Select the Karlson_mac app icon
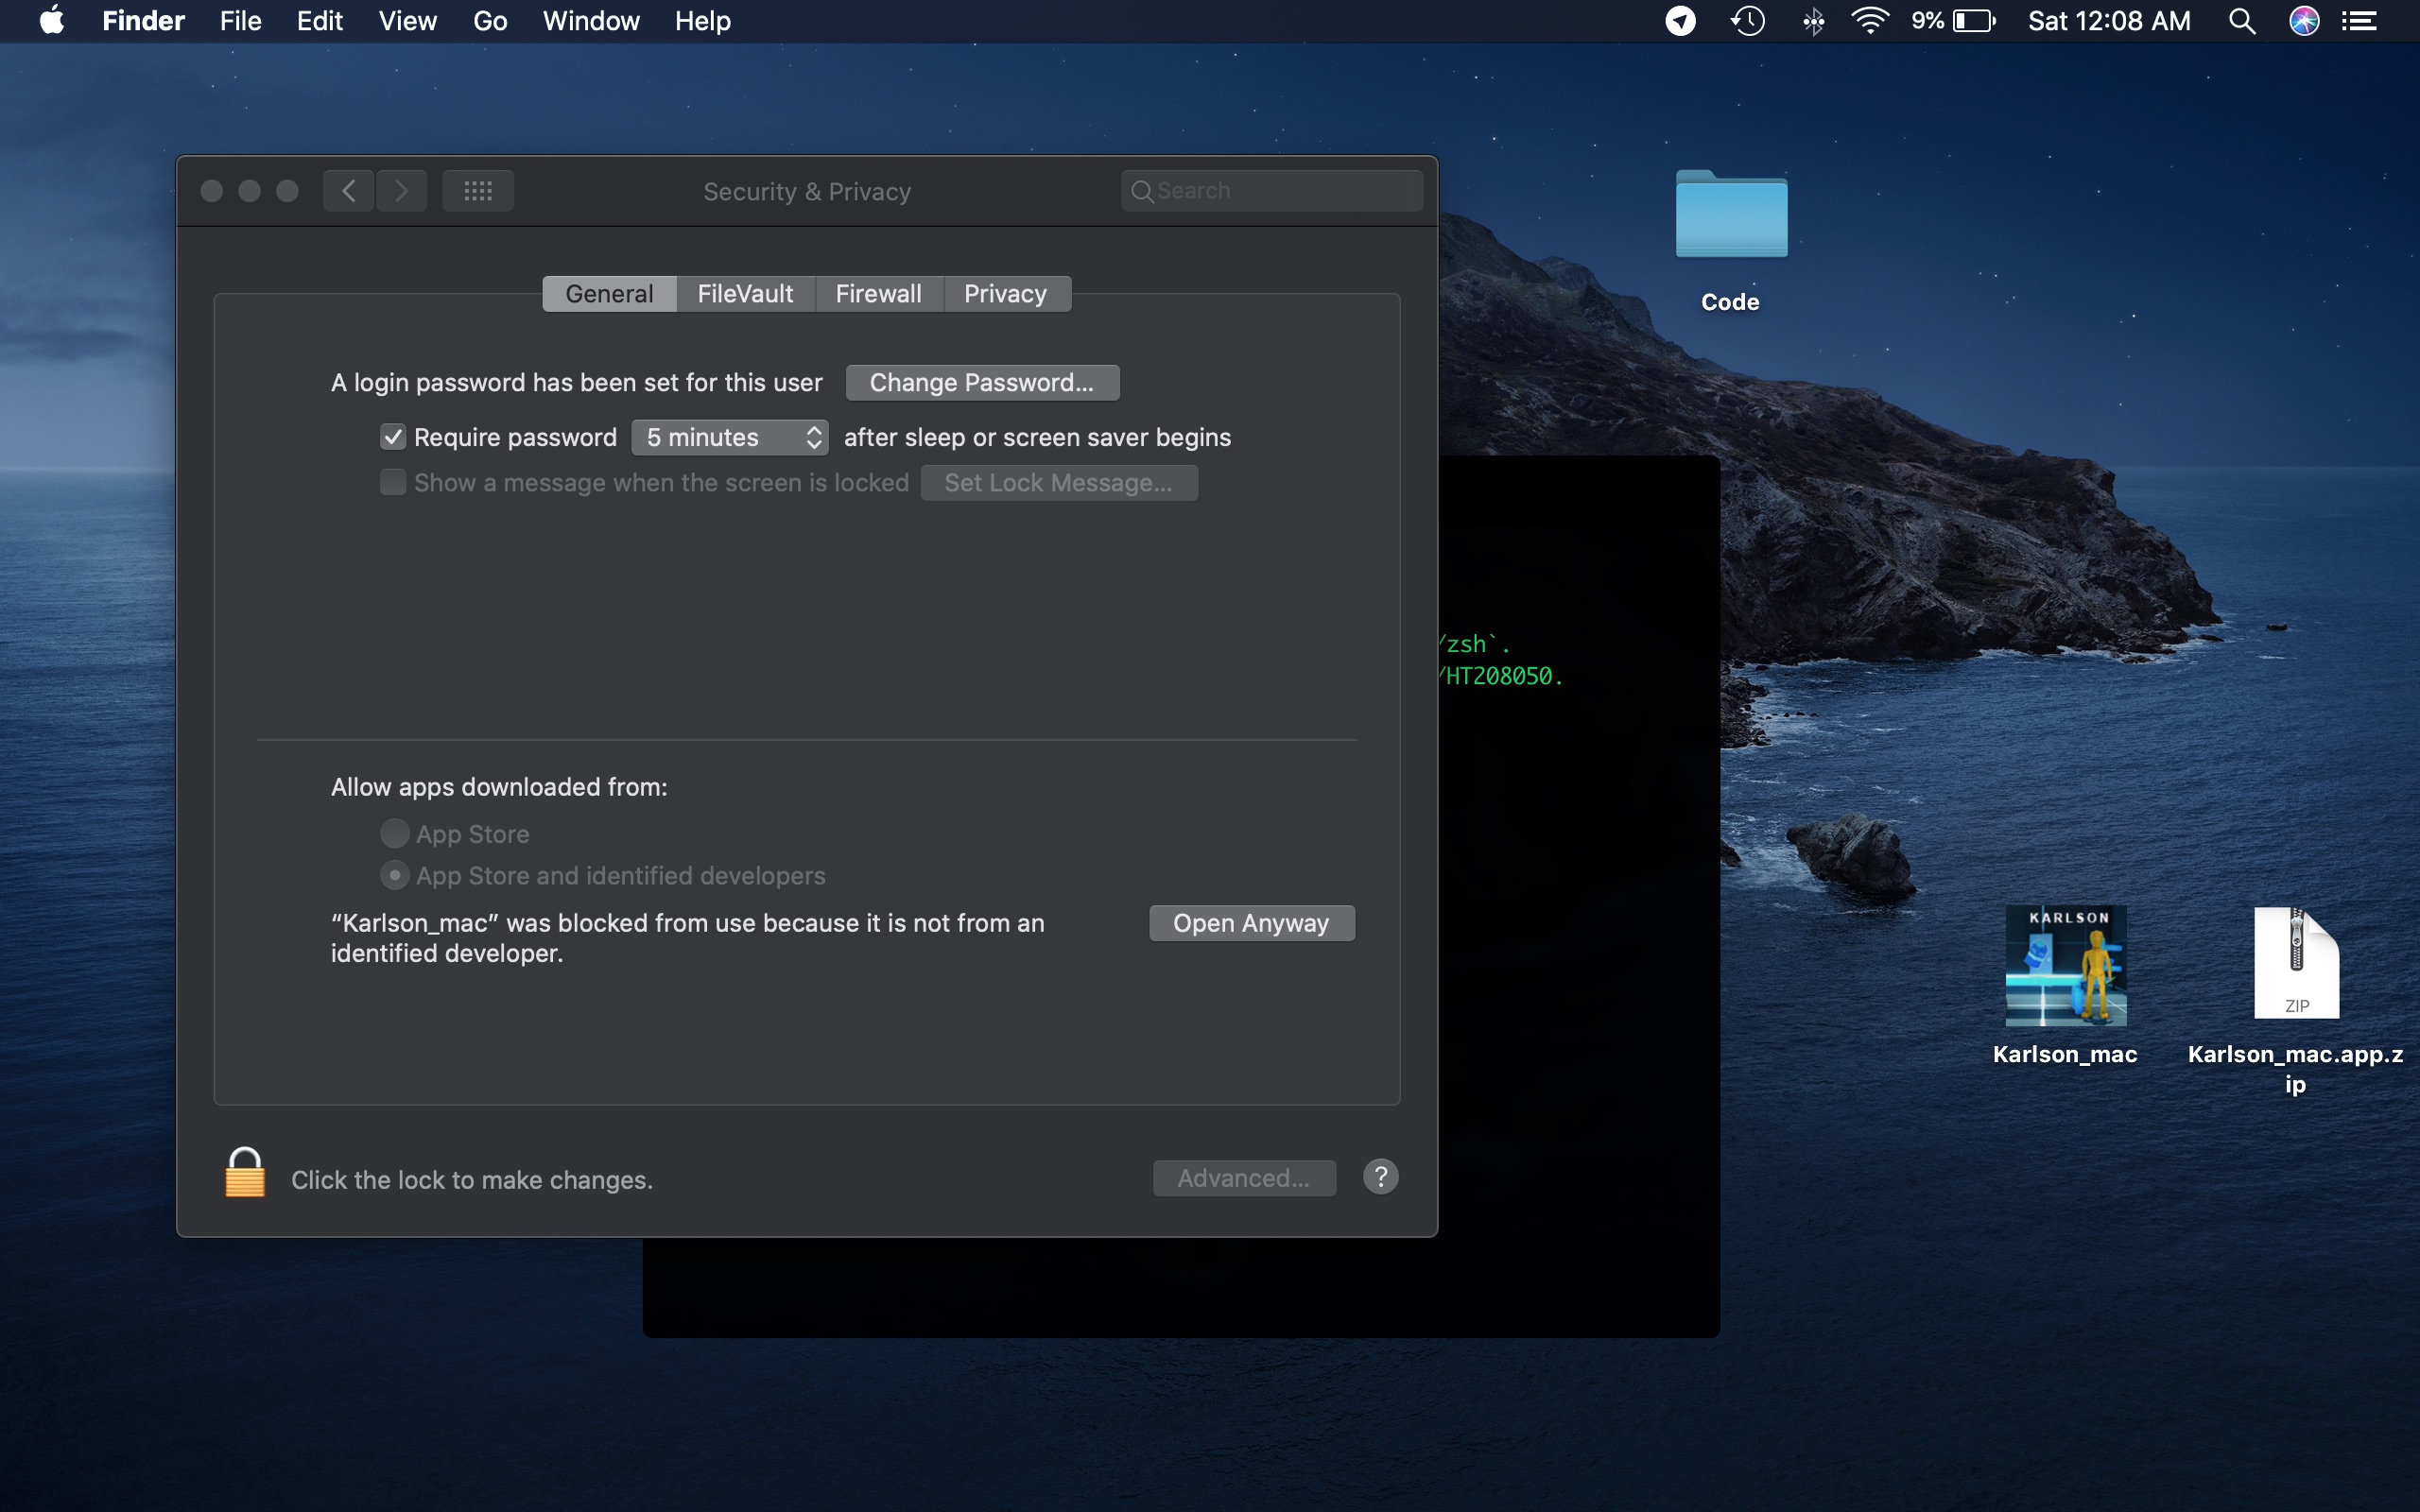Viewport: 2420px width, 1512px height. [2065, 966]
